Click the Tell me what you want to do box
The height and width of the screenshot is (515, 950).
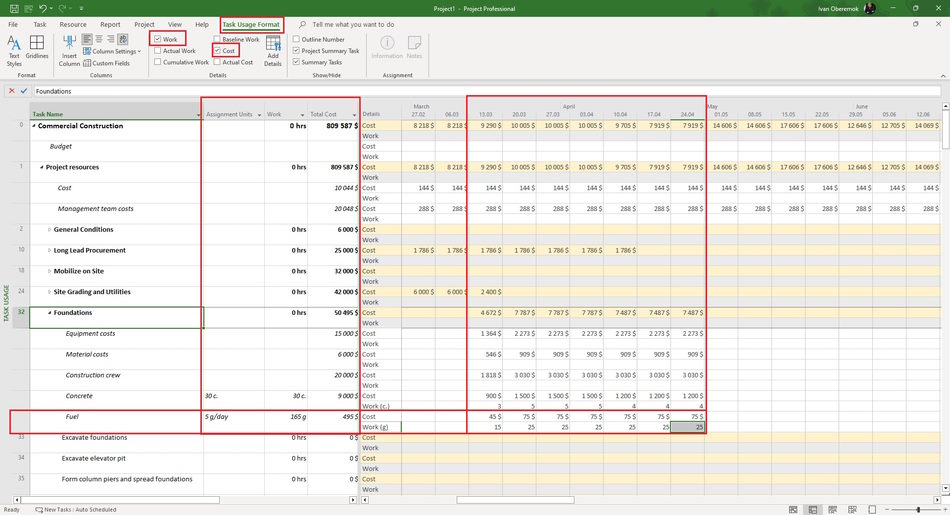click(353, 25)
